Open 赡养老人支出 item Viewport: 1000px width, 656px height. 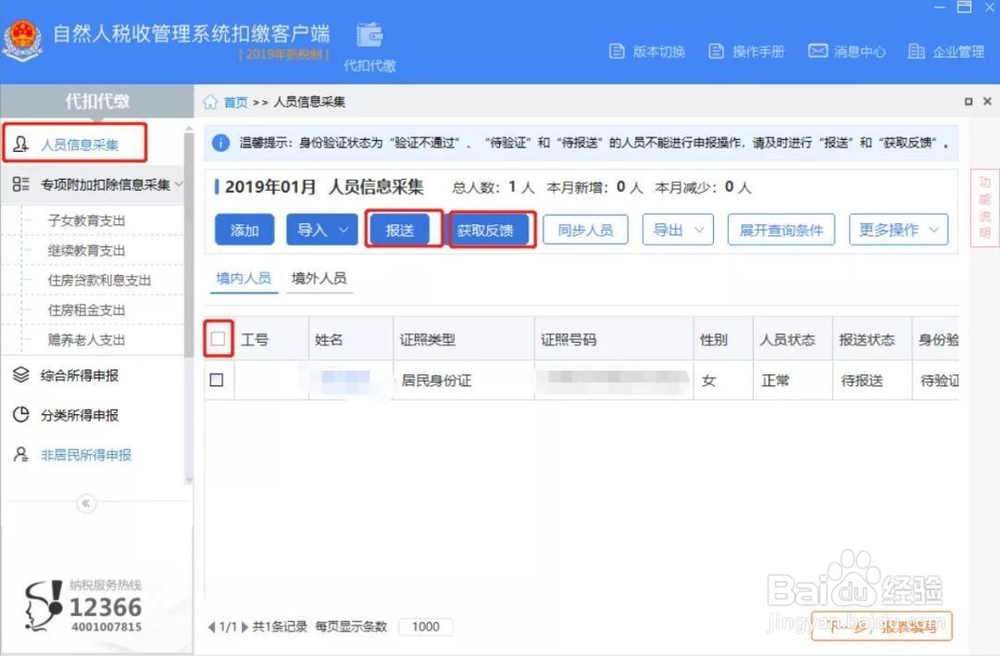(x=87, y=340)
